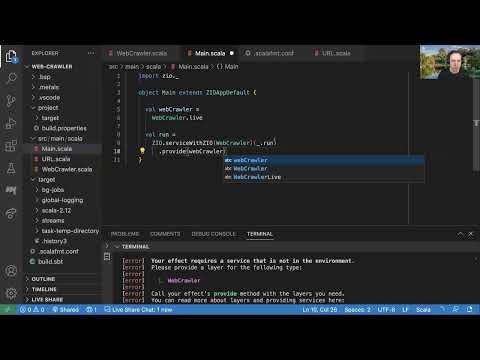
Task: Expand the .vscode folder
Action: point(49,98)
